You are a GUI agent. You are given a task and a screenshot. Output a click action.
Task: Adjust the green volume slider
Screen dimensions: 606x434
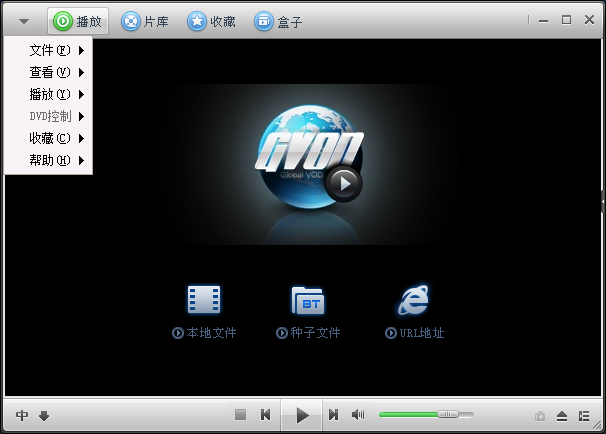426,414
